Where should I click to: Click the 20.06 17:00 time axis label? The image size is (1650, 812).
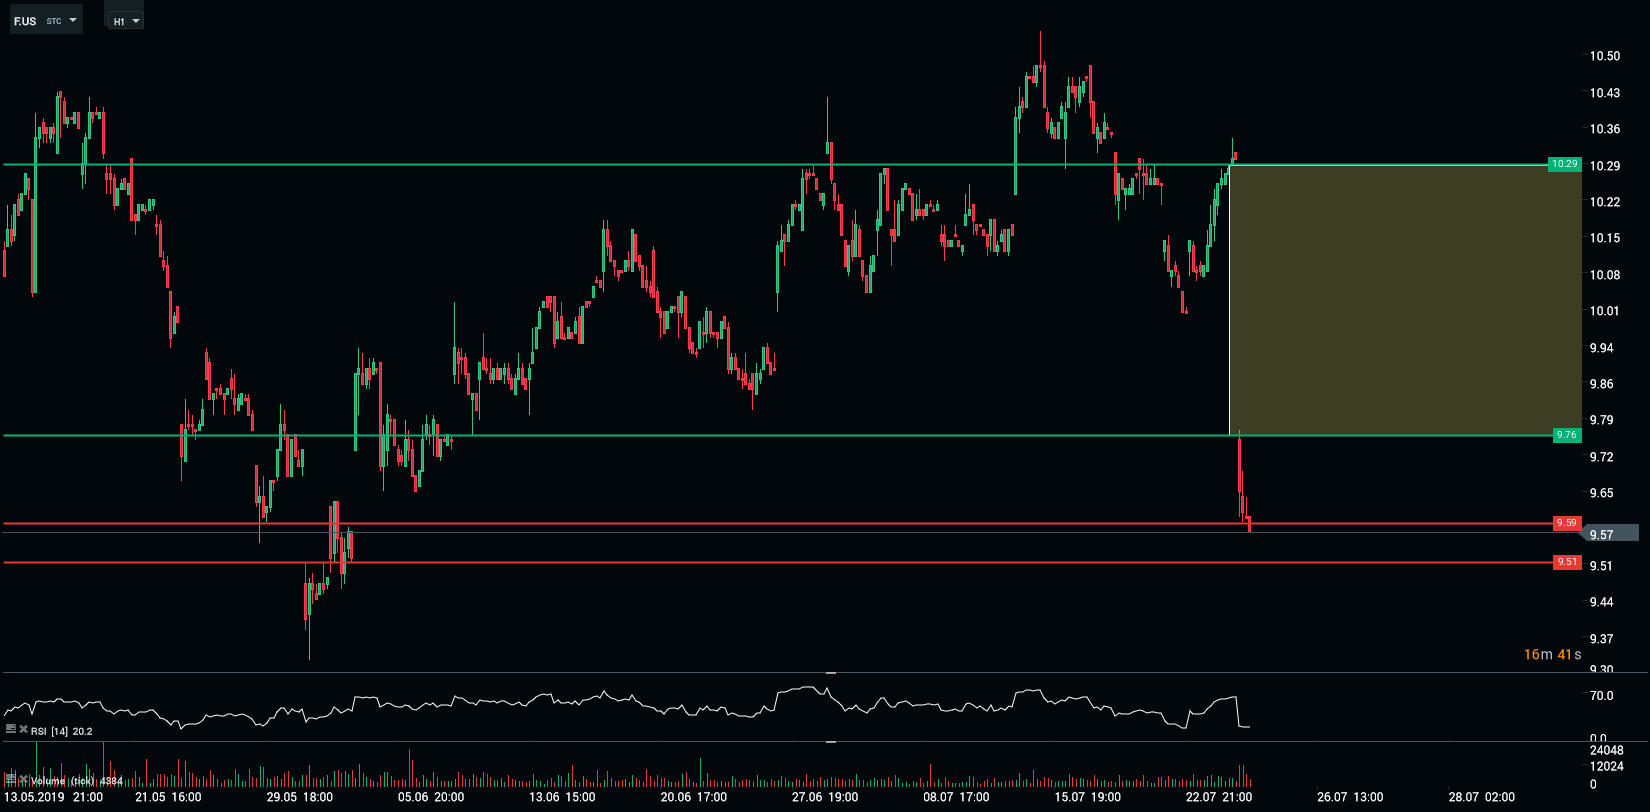click(x=694, y=797)
